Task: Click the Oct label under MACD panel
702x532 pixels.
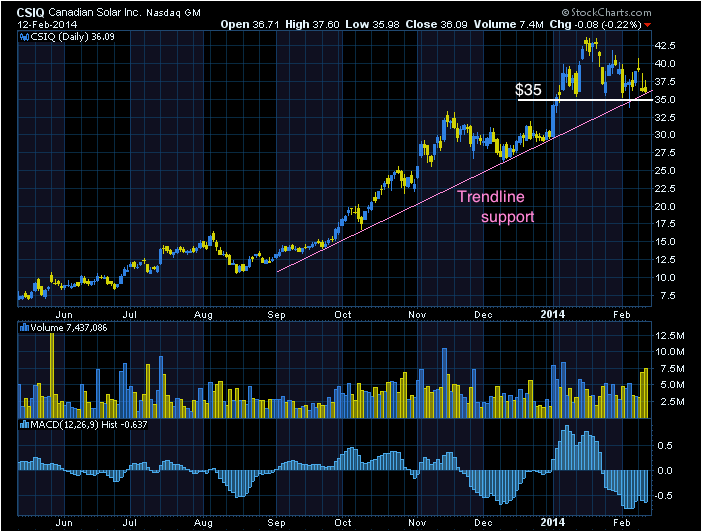Action: (343, 523)
